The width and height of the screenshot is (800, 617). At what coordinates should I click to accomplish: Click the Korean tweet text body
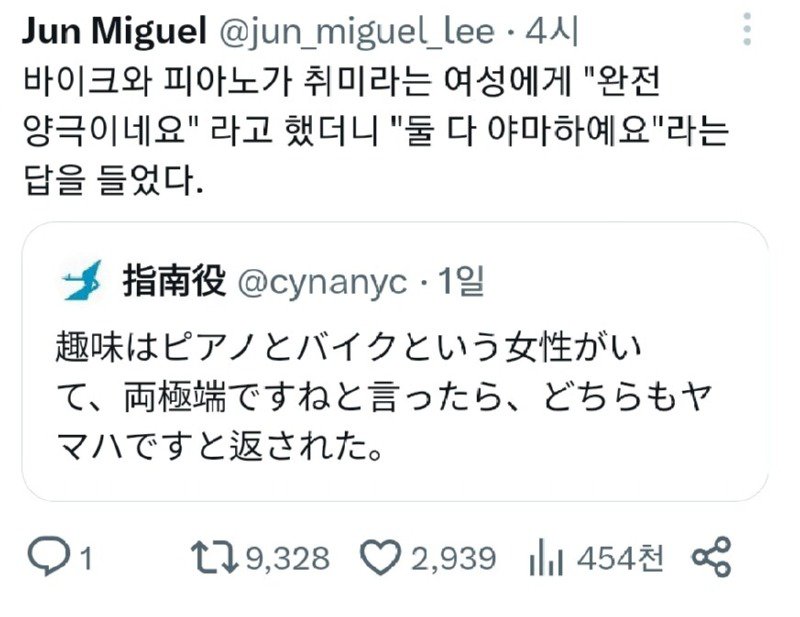(380, 131)
